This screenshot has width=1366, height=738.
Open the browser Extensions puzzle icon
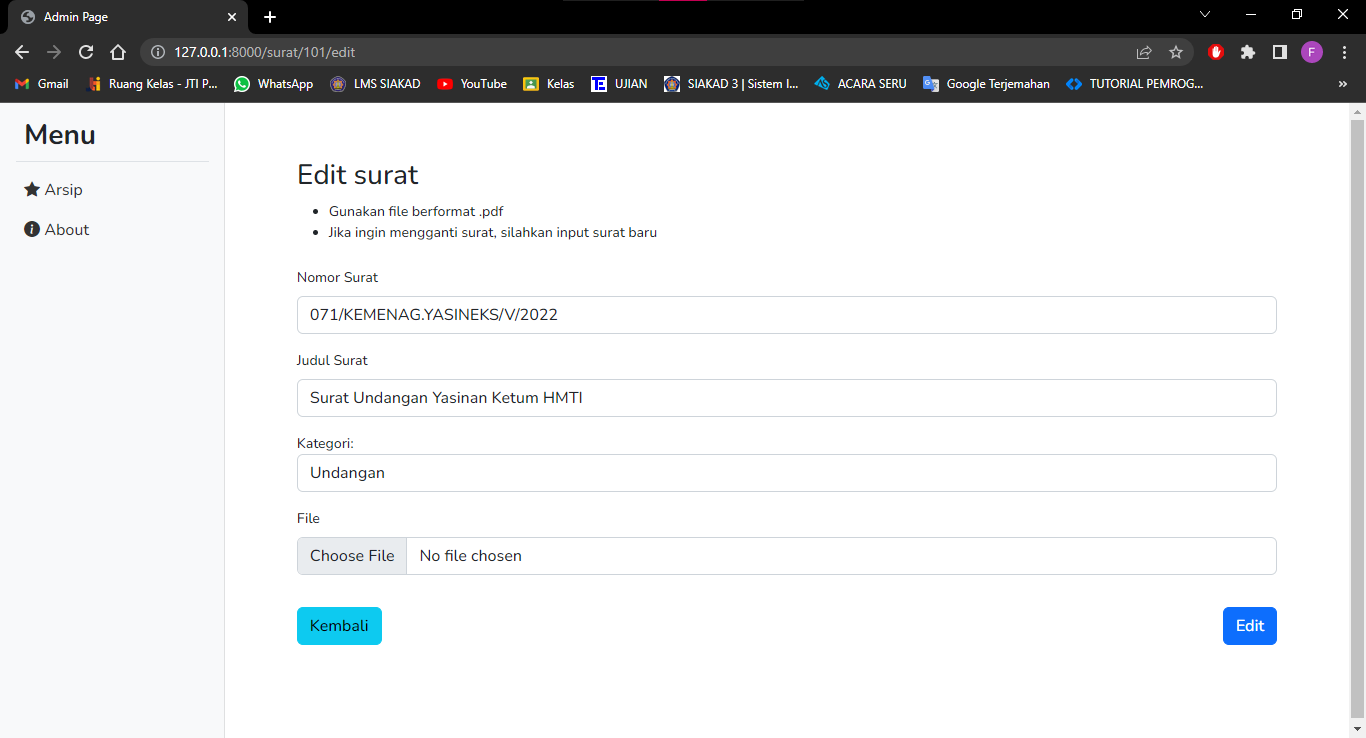tap(1247, 51)
